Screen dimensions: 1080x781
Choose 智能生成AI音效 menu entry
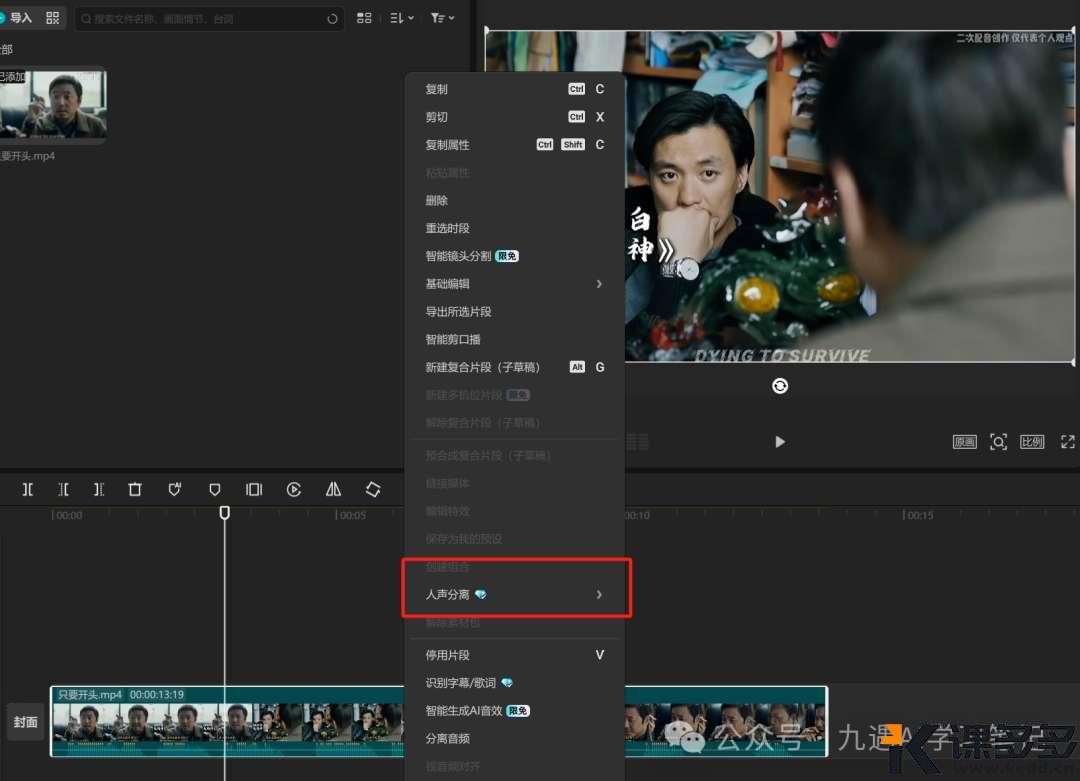pos(515,711)
